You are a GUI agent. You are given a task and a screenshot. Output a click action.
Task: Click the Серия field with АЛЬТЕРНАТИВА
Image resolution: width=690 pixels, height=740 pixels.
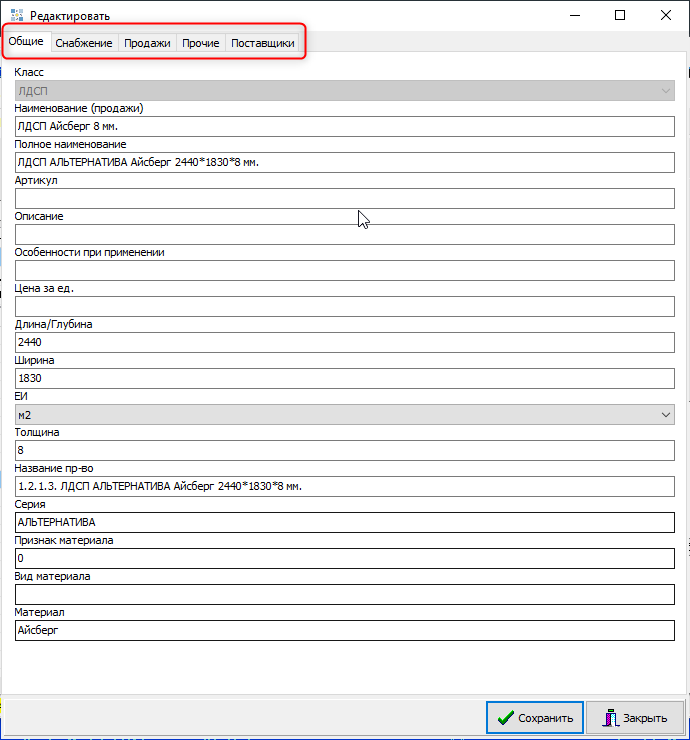[x=345, y=523]
